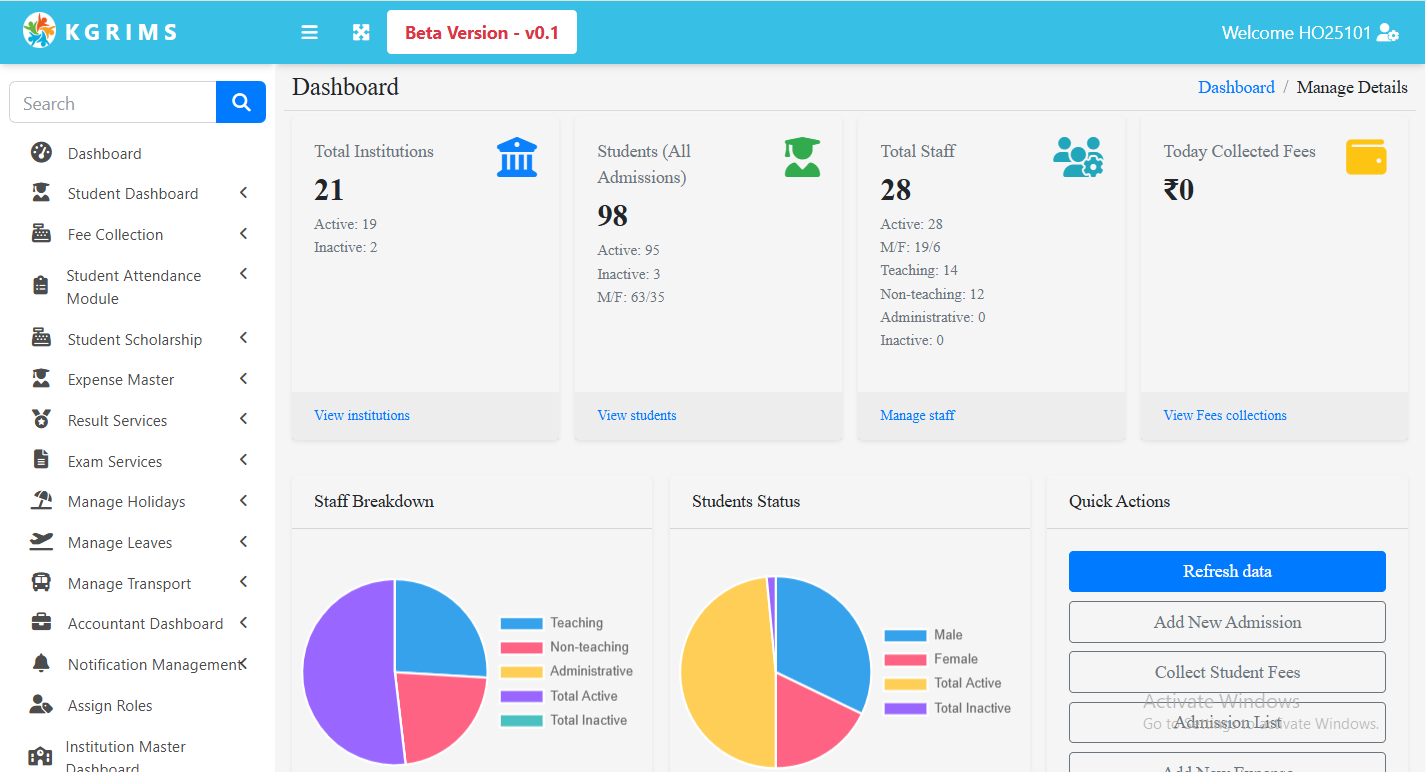Expand the Manage Transport chevron
Image resolution: width=1426 pixels, height=772 pixels.
[x=243, y=583]
